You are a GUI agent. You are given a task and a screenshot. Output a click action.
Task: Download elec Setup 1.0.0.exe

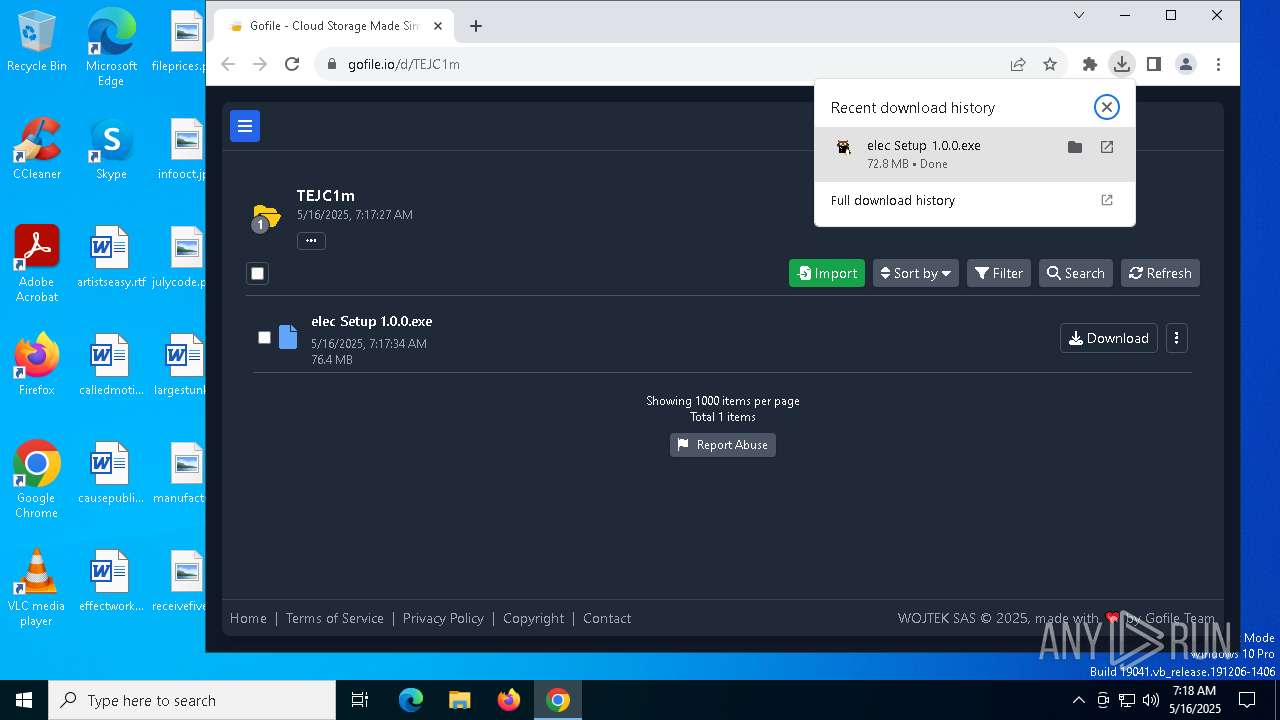pyautogui.click(x=1109, y=338)
